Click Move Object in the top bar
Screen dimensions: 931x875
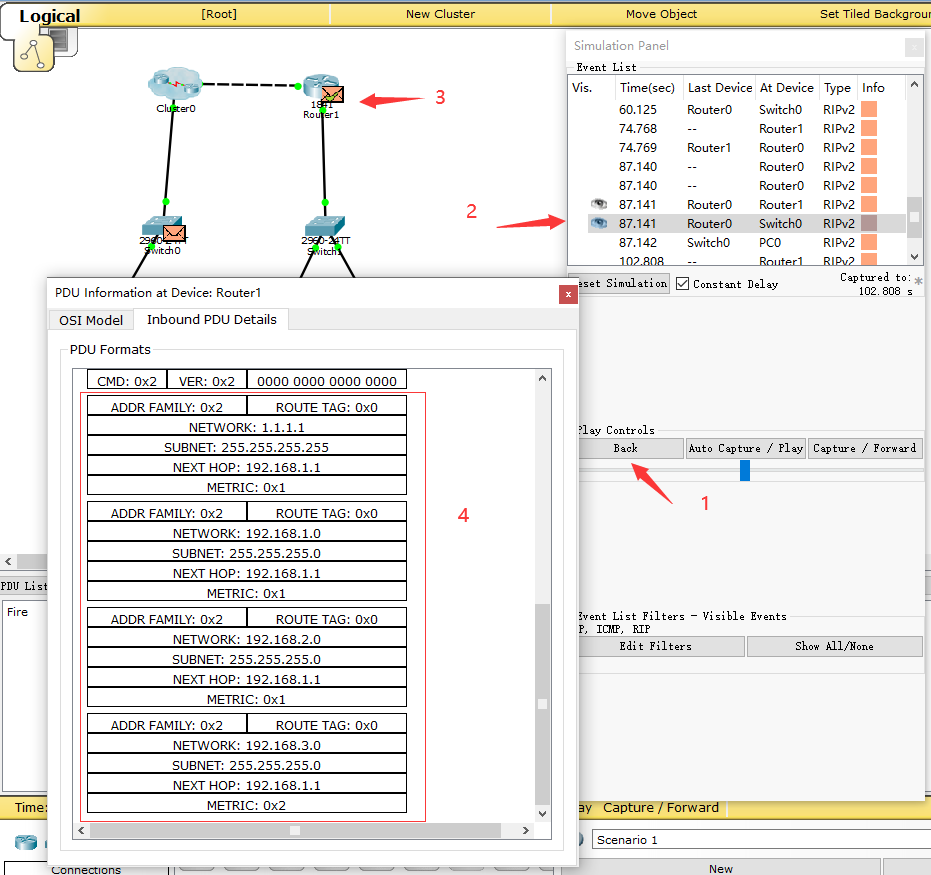pos(661,14)
